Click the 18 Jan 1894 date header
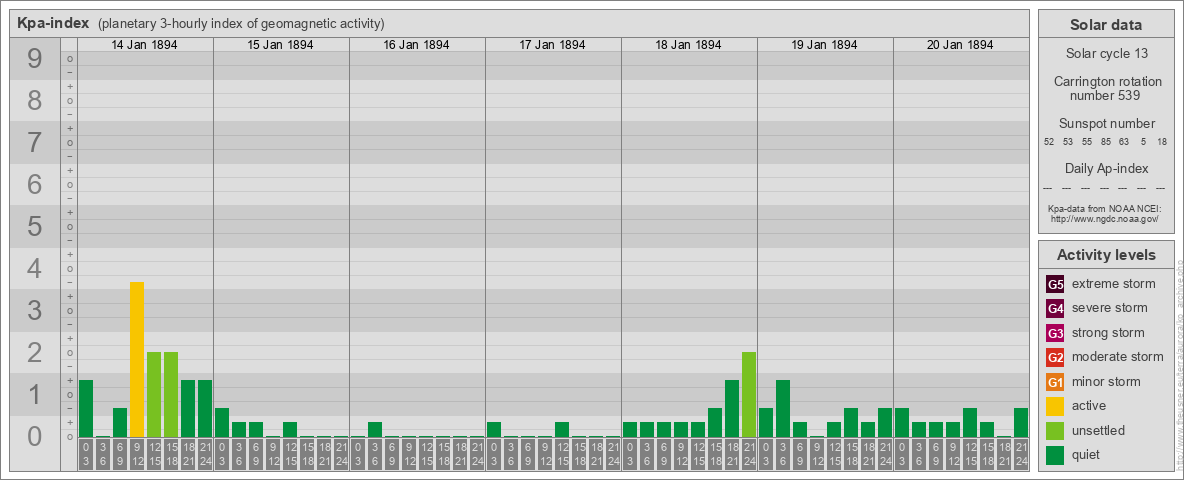This screenshot has height=480, width=1184. (x=688, y=45)
